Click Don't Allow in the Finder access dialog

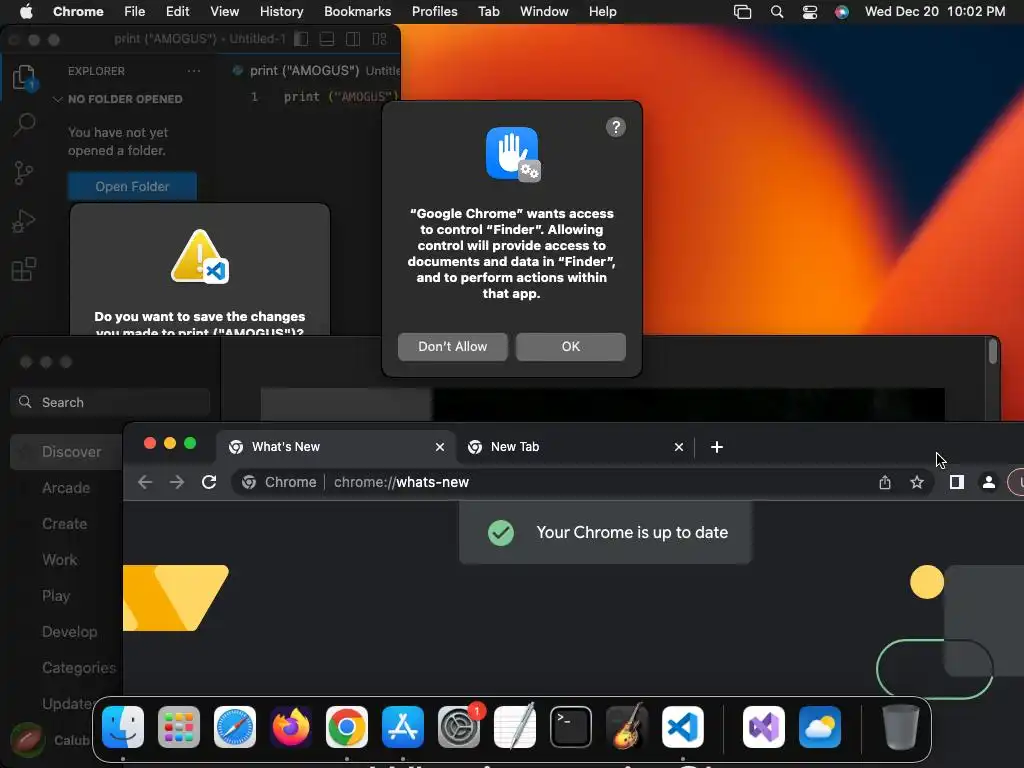coord(453,347)
